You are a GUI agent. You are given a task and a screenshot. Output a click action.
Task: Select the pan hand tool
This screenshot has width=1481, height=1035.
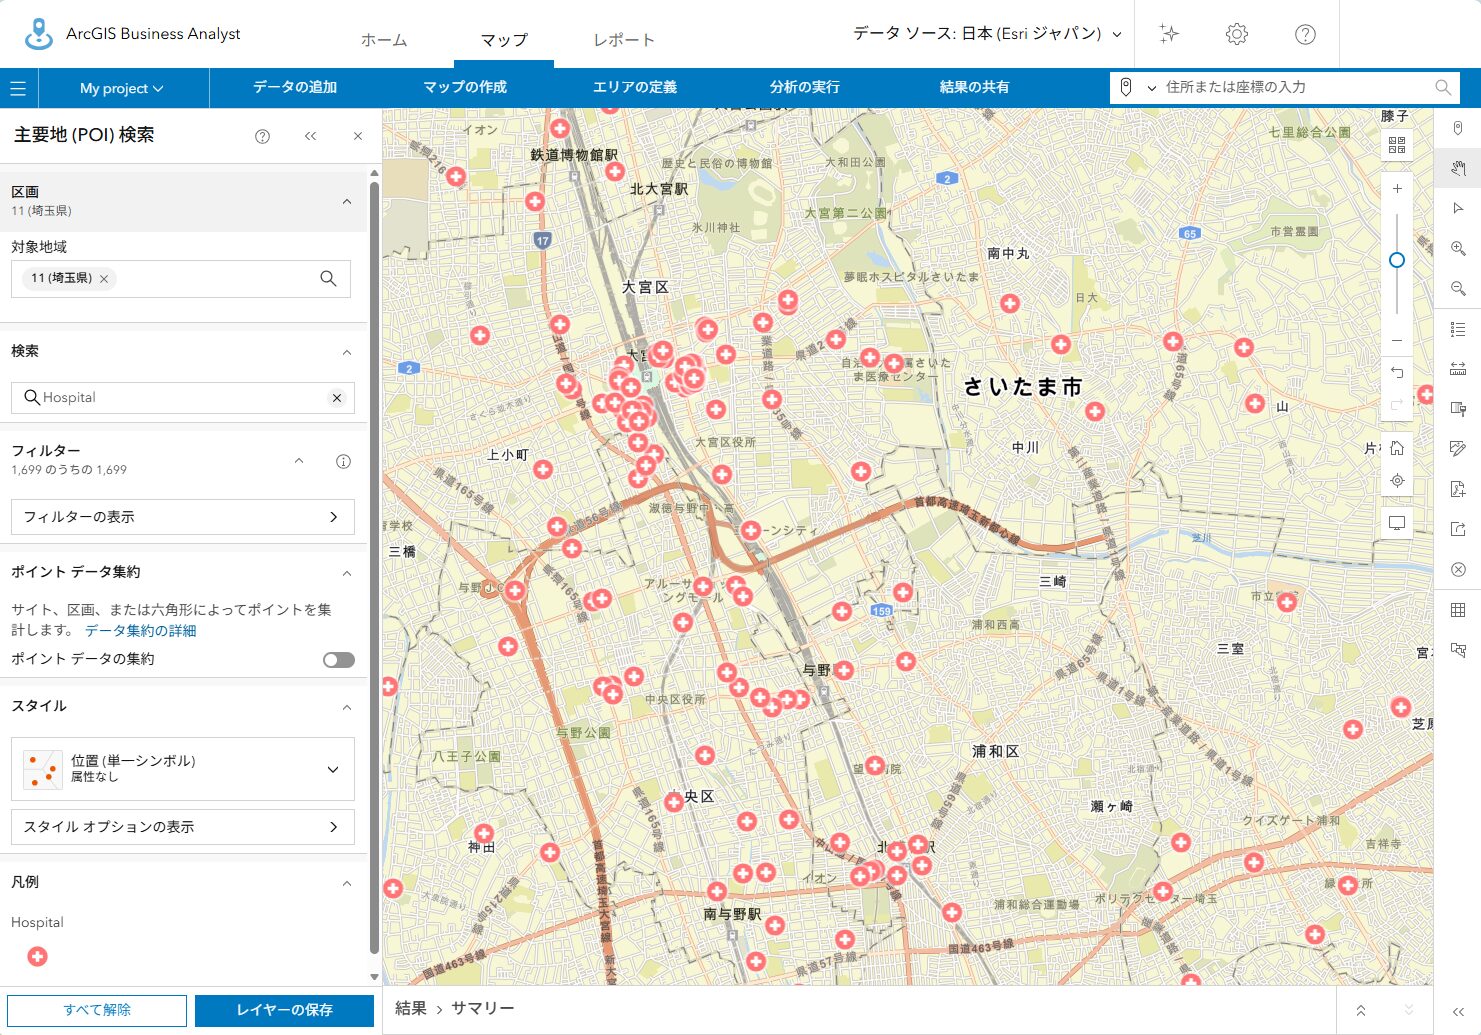click(1458, 168)
